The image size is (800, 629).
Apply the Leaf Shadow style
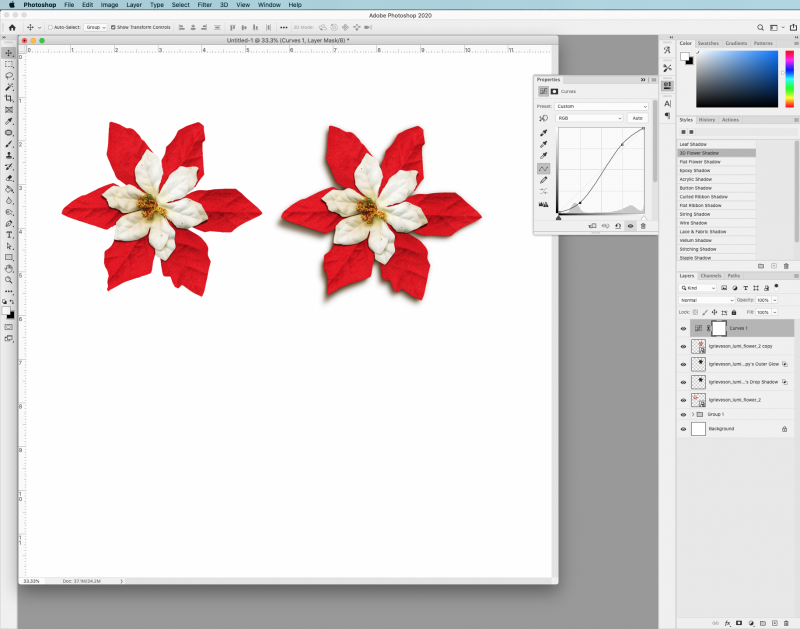coord(716,144)
